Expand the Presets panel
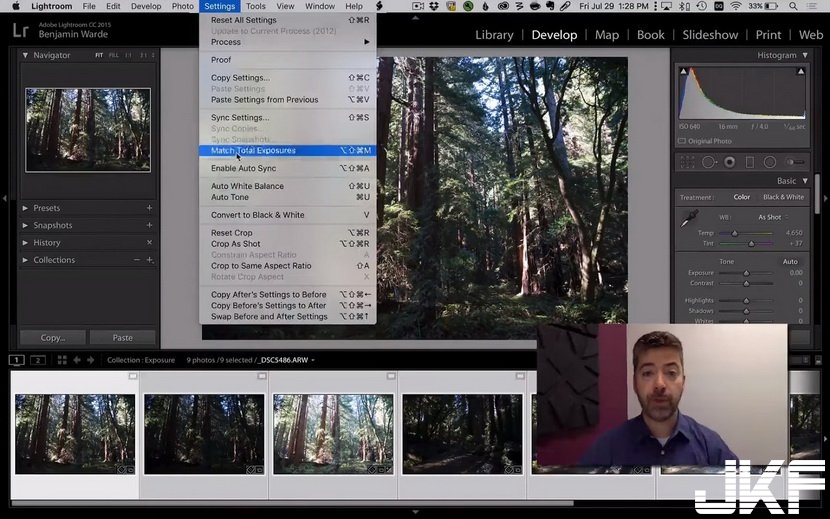 25,208
